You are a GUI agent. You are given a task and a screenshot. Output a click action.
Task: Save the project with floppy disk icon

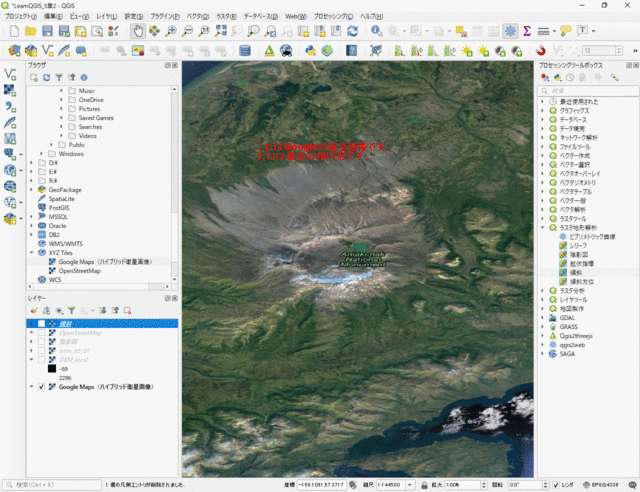[47, 31]
